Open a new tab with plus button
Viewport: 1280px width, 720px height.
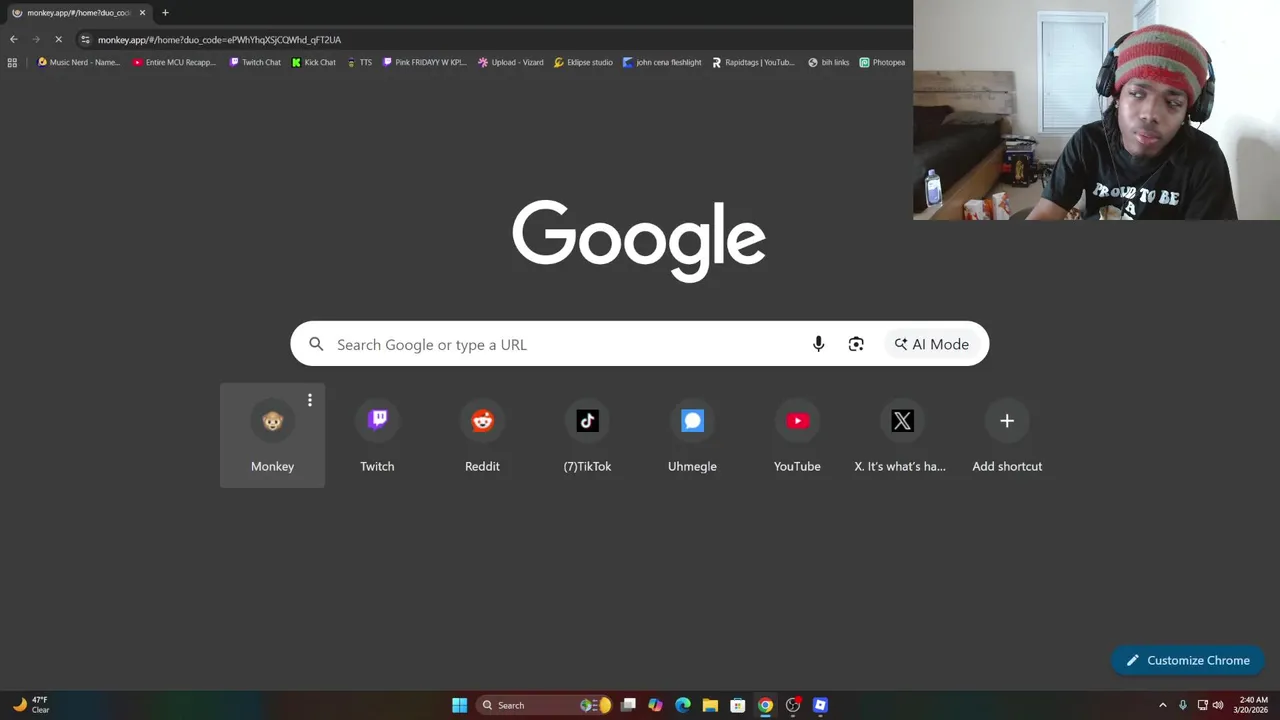click(165, 13)
